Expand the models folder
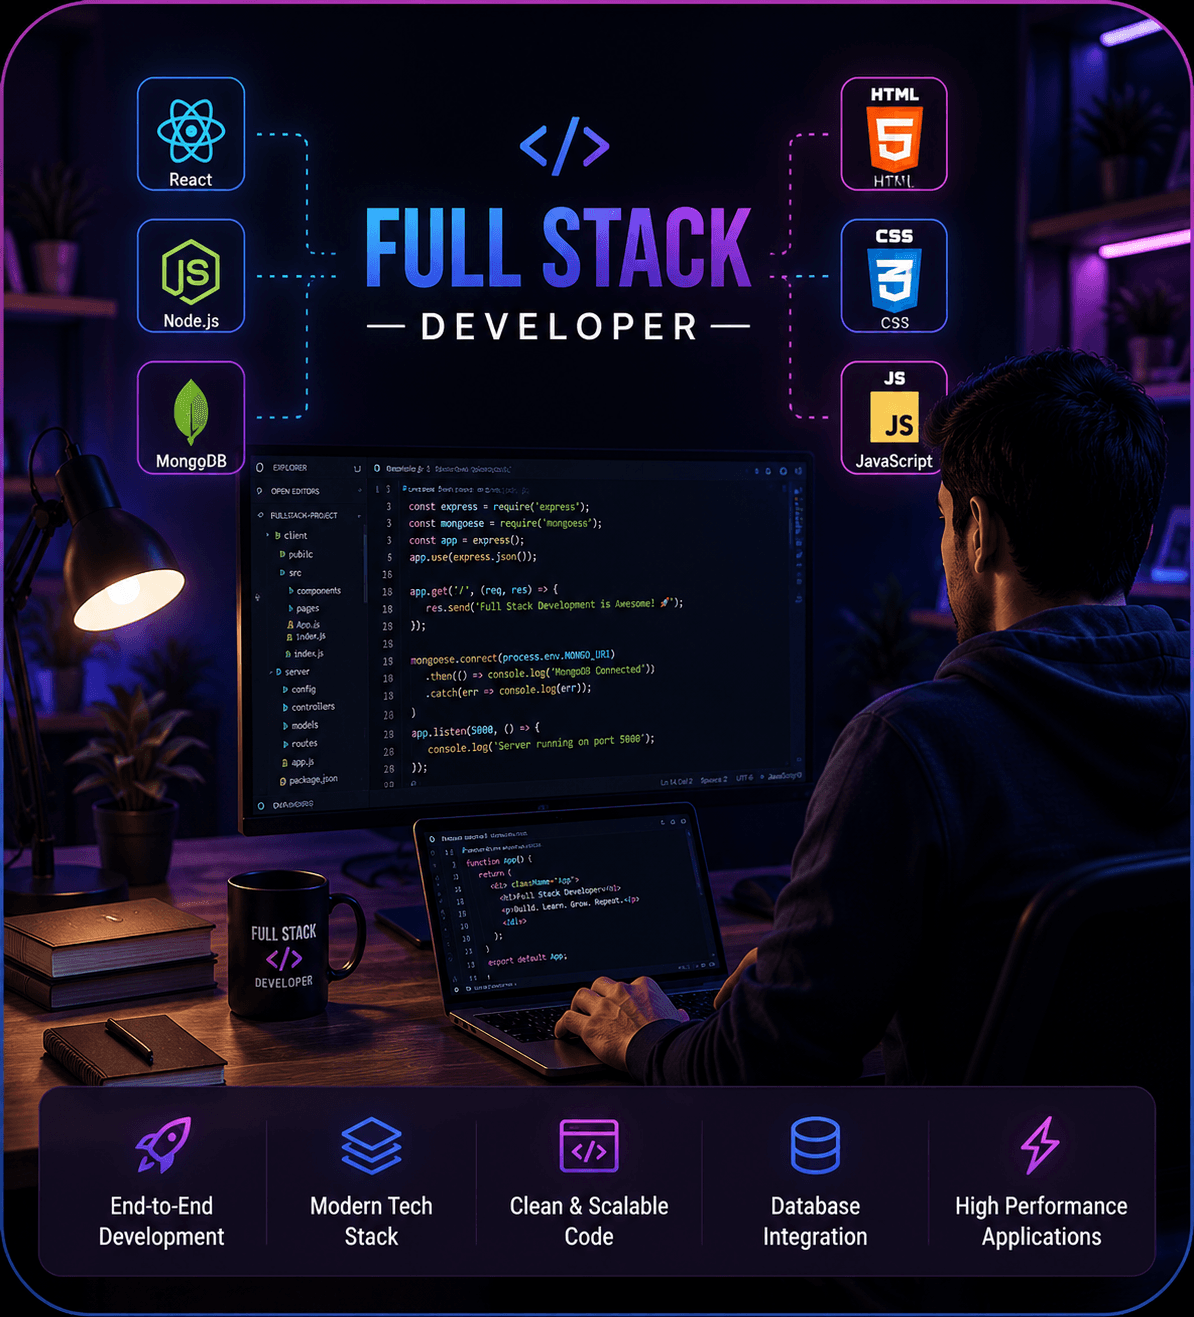 (301, 725)
